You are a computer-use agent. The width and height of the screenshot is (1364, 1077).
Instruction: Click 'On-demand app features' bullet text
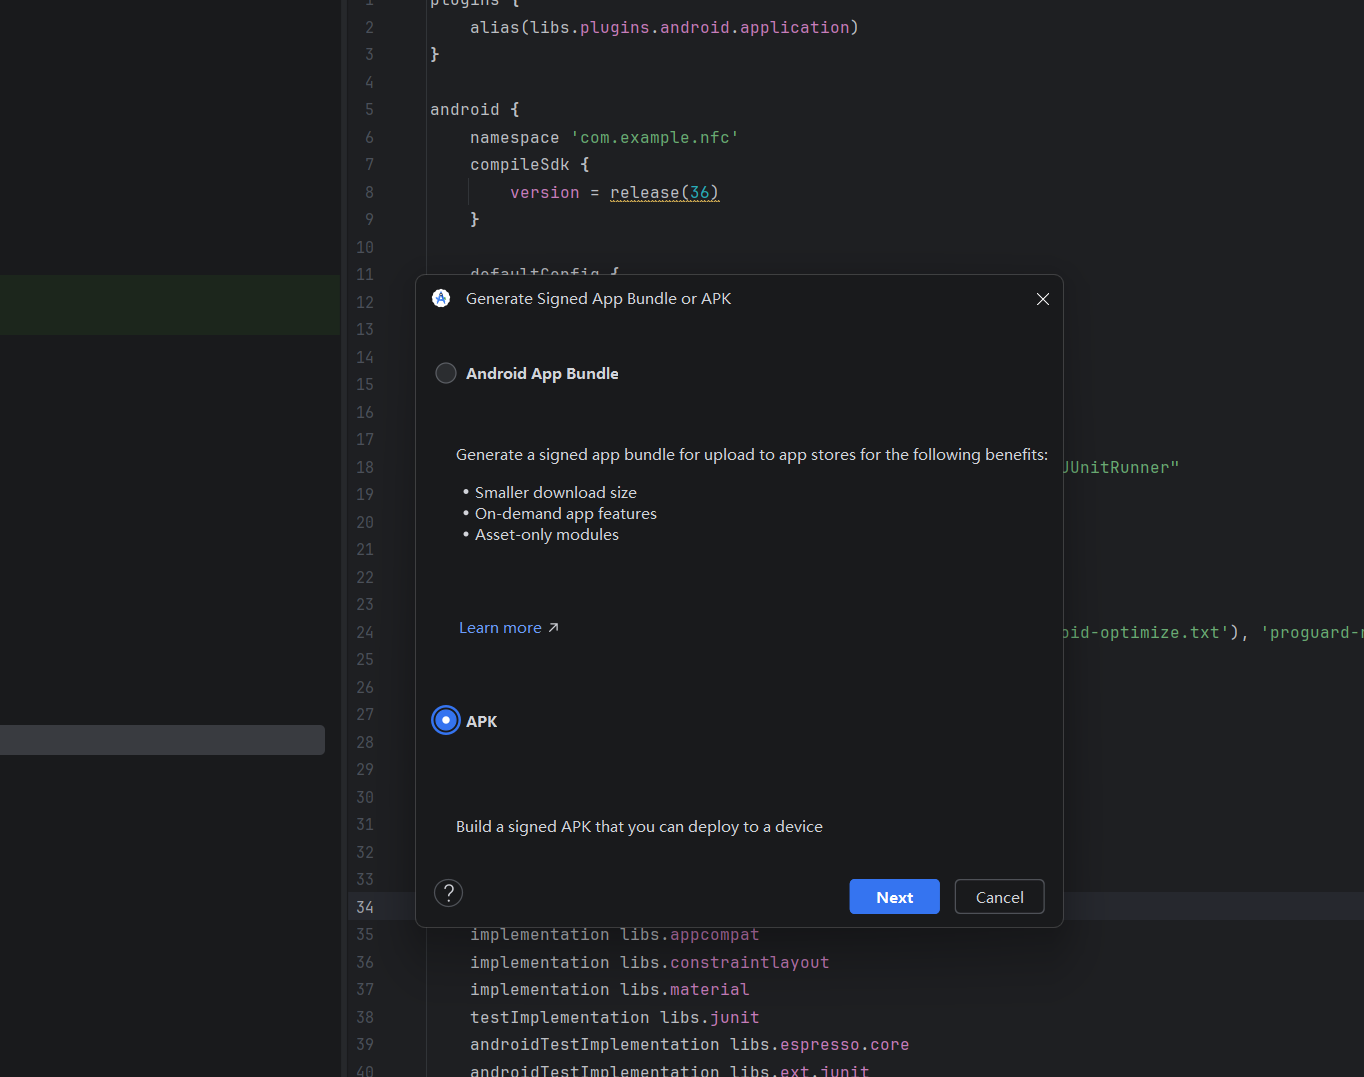(x=565, y=513)
